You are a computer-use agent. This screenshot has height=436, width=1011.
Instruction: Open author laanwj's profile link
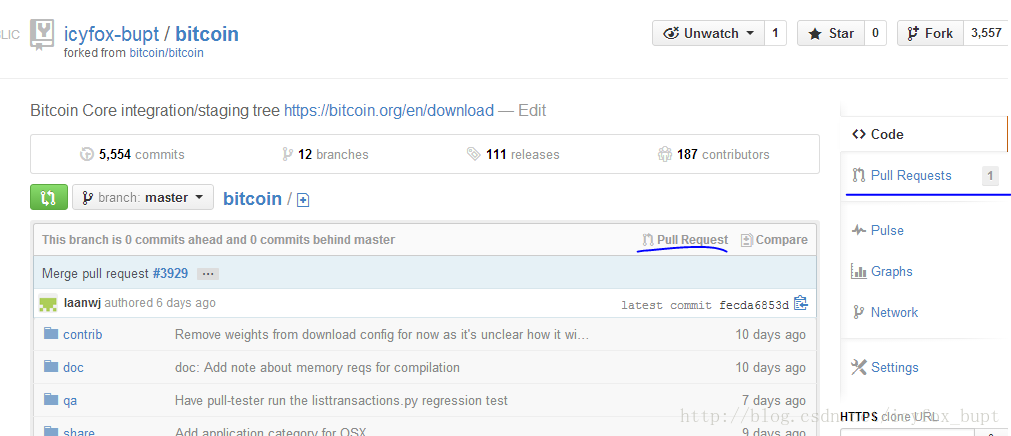coord(83,303)
